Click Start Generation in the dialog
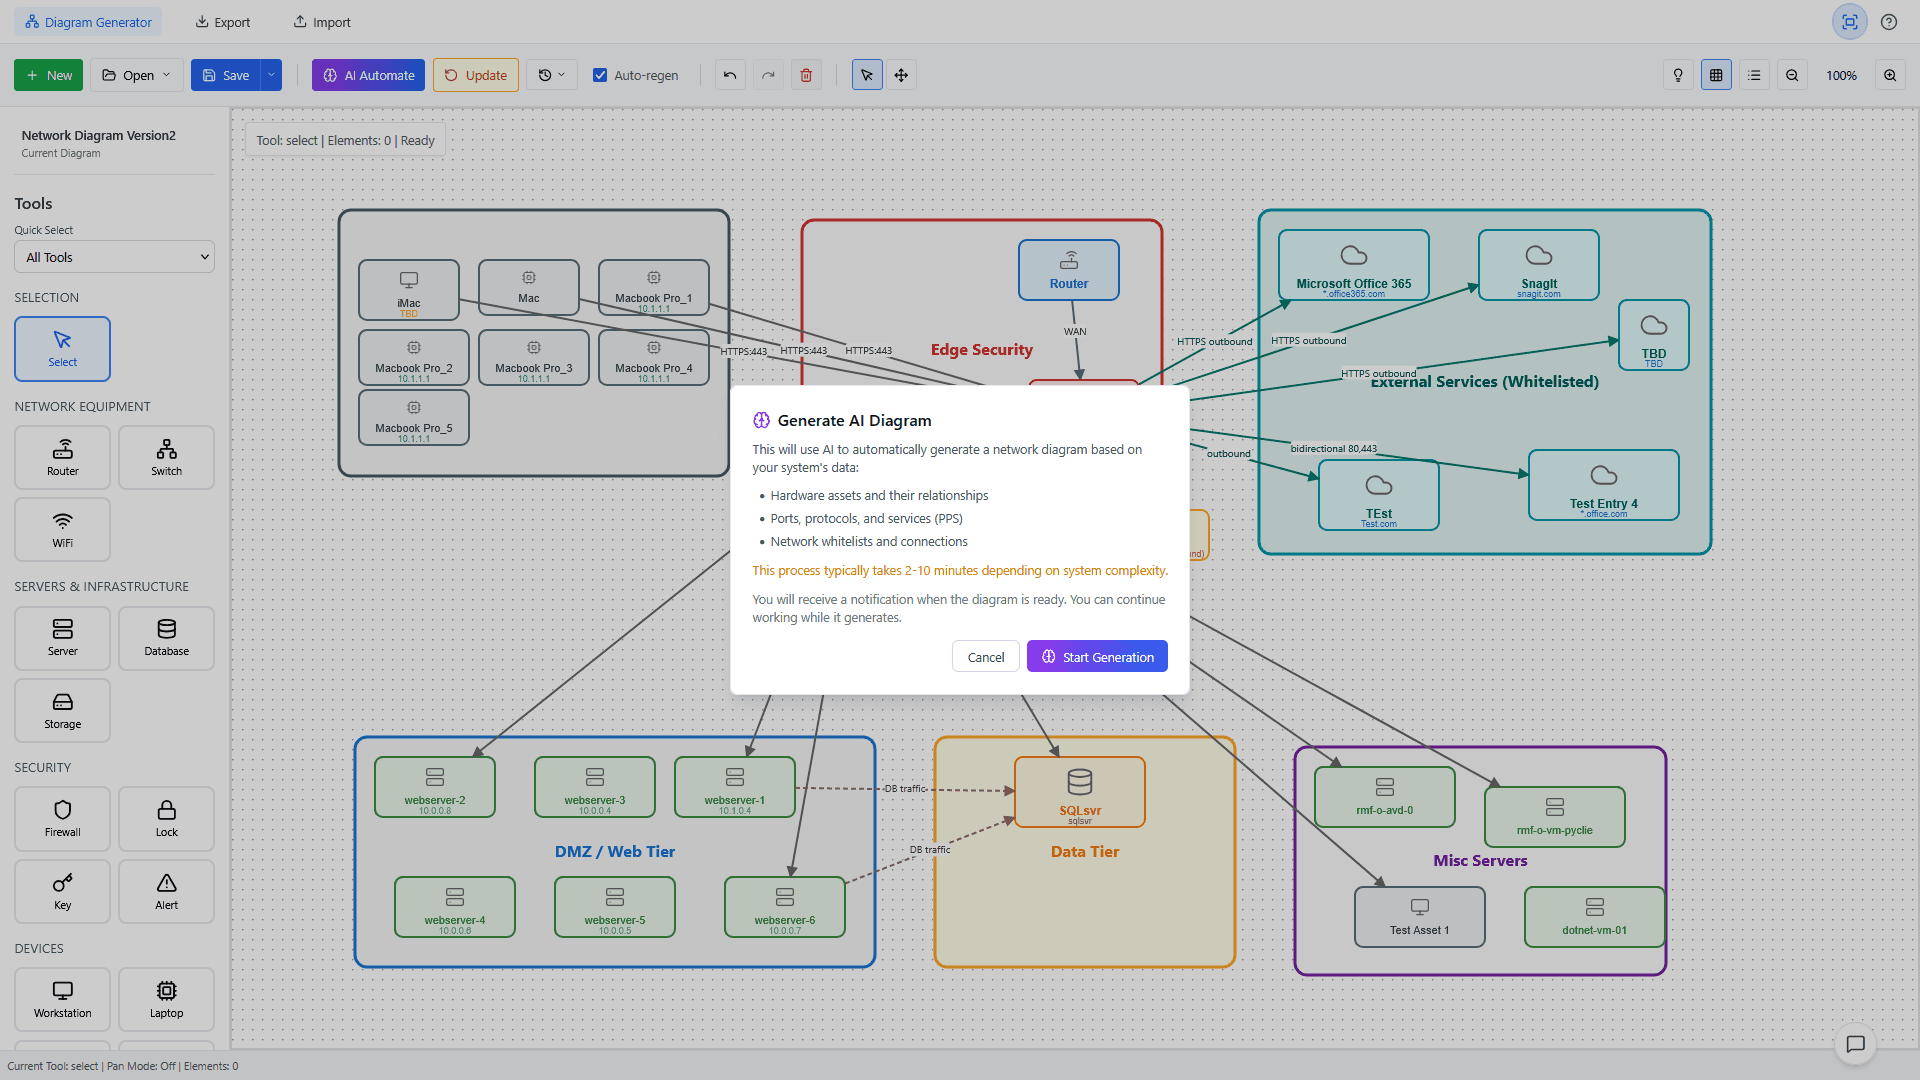1920x1080 pixels. 1096,656
